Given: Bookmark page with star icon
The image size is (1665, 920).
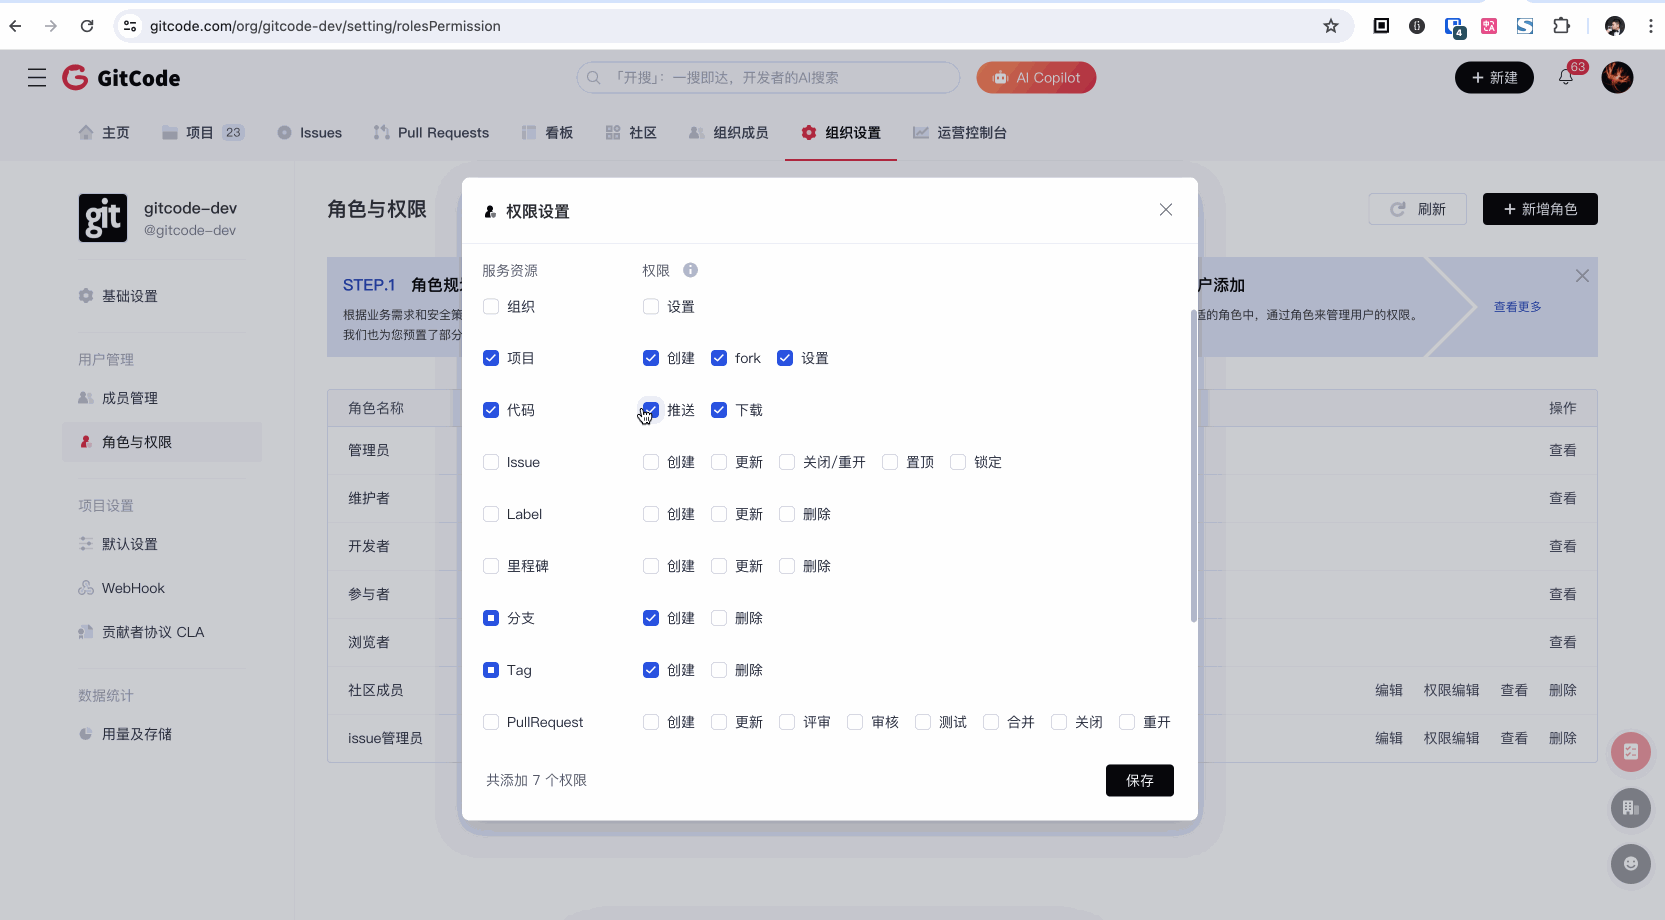Looking at the screenshot, I should coord(1330,26).
